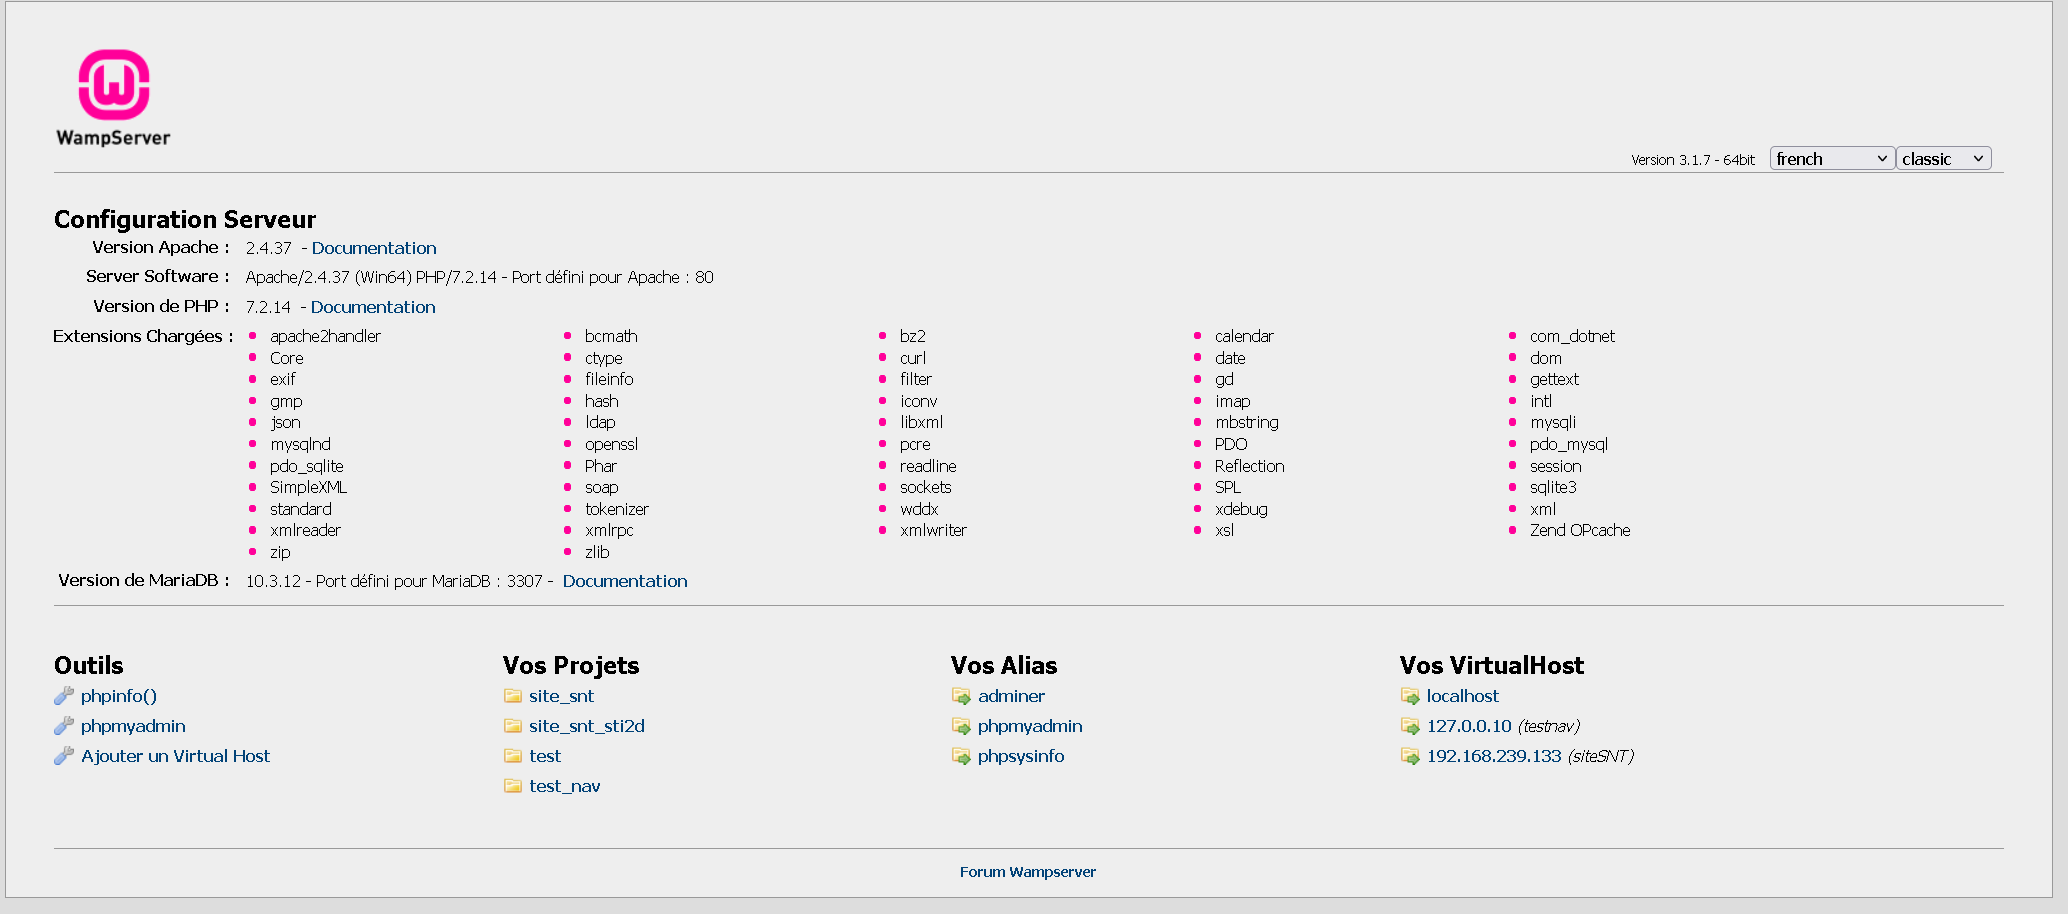Open phpmyadmin under Vos Alias
The width and height of the screenshot is (2068, 914).
click(1030, 726)
